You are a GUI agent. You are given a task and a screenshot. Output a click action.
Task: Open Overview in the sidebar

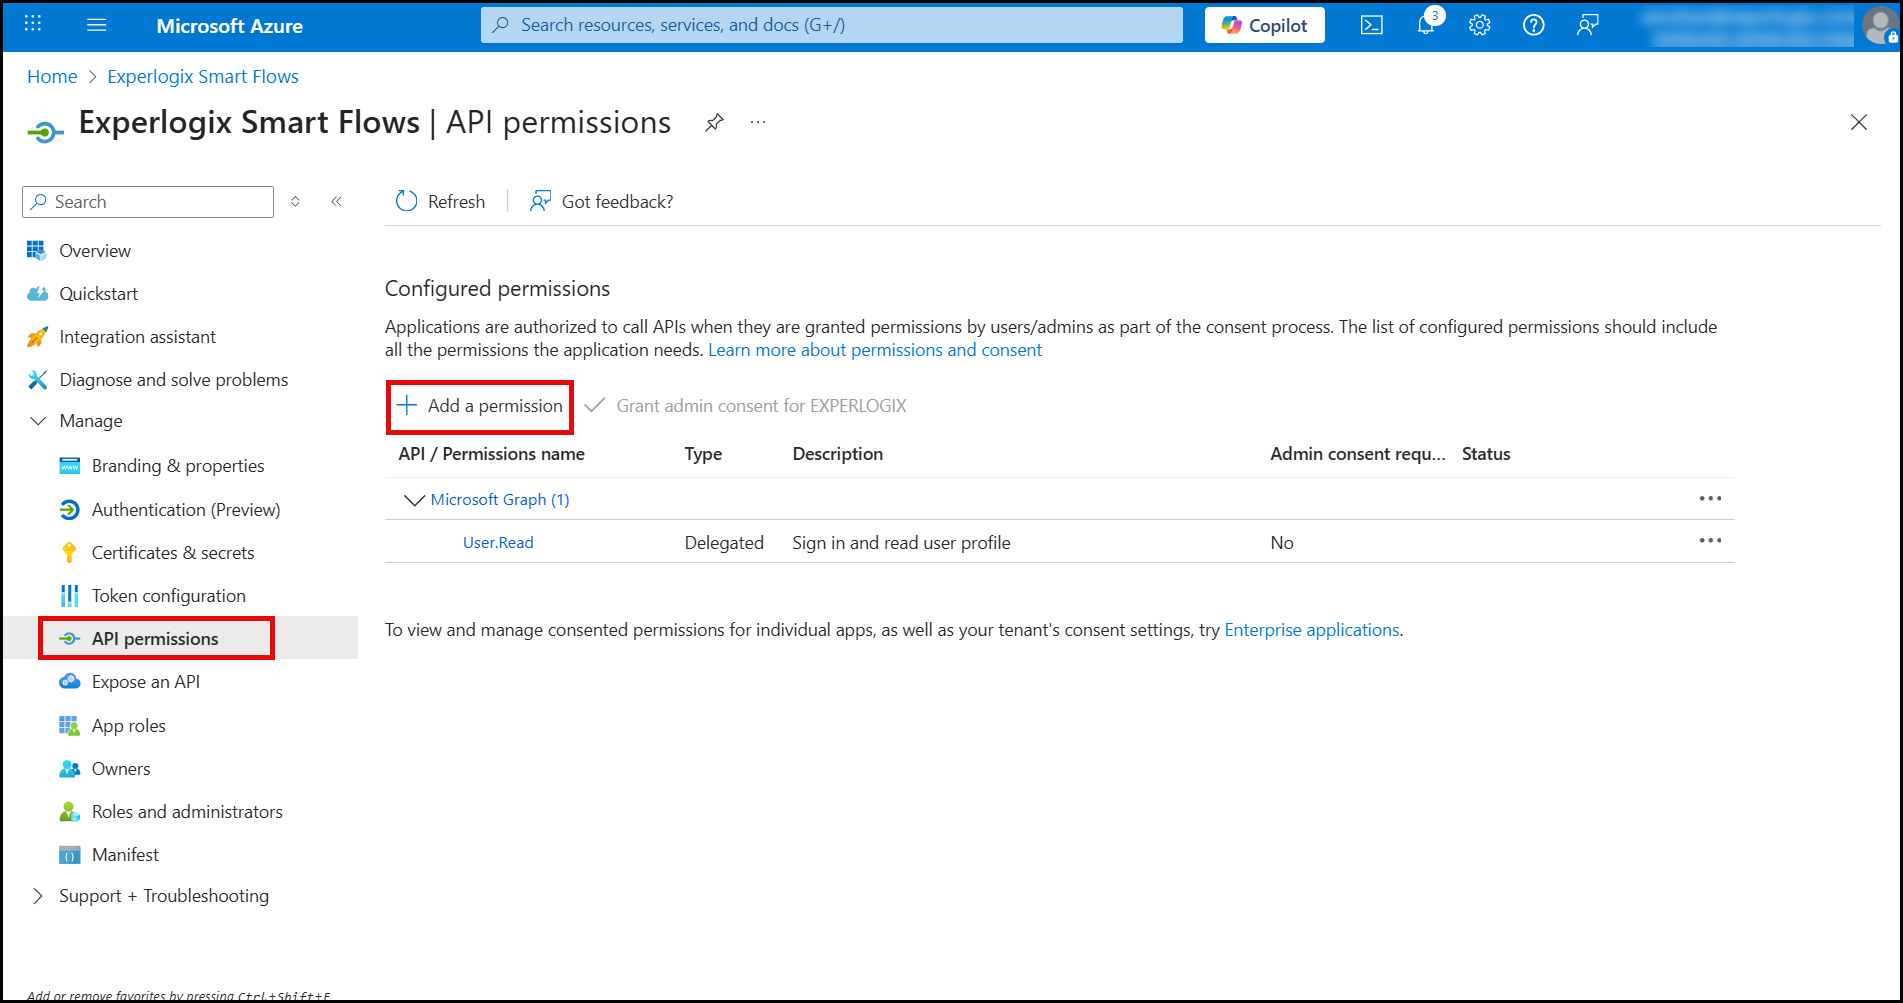point(95,250)
